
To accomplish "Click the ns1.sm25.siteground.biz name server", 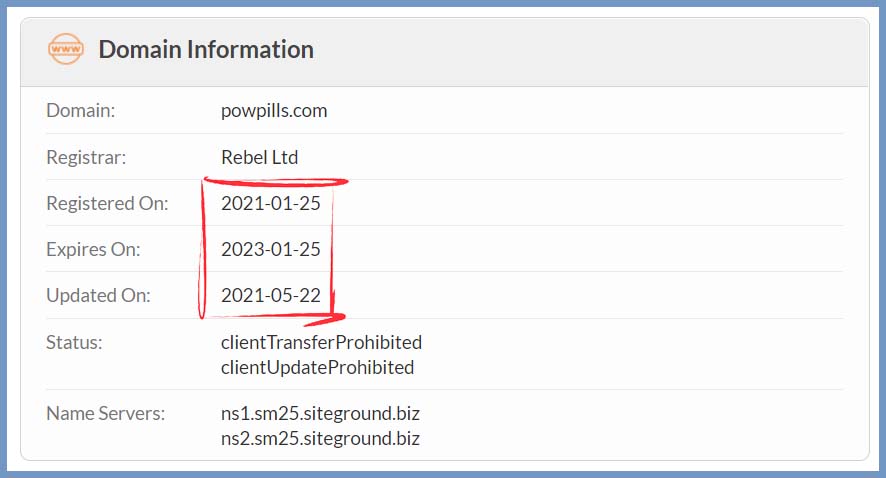I will [x=320, y=414].
